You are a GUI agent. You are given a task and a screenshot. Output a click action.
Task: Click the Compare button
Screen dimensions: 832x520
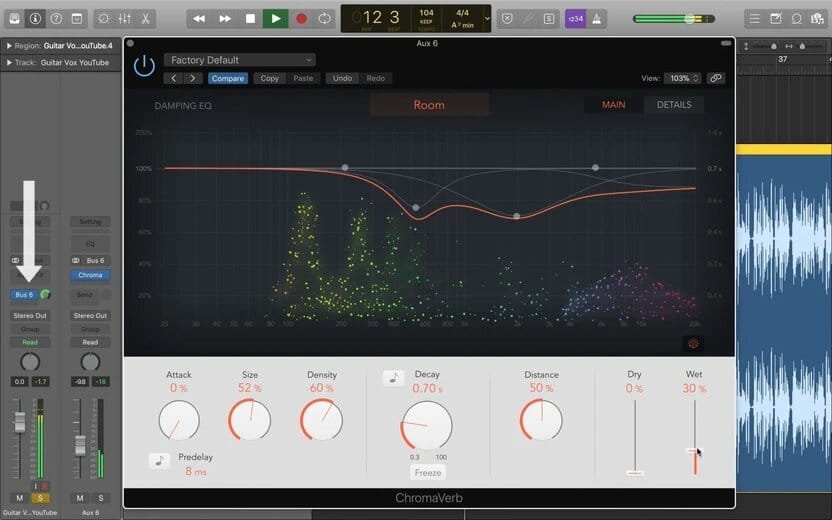coord(228,78)
